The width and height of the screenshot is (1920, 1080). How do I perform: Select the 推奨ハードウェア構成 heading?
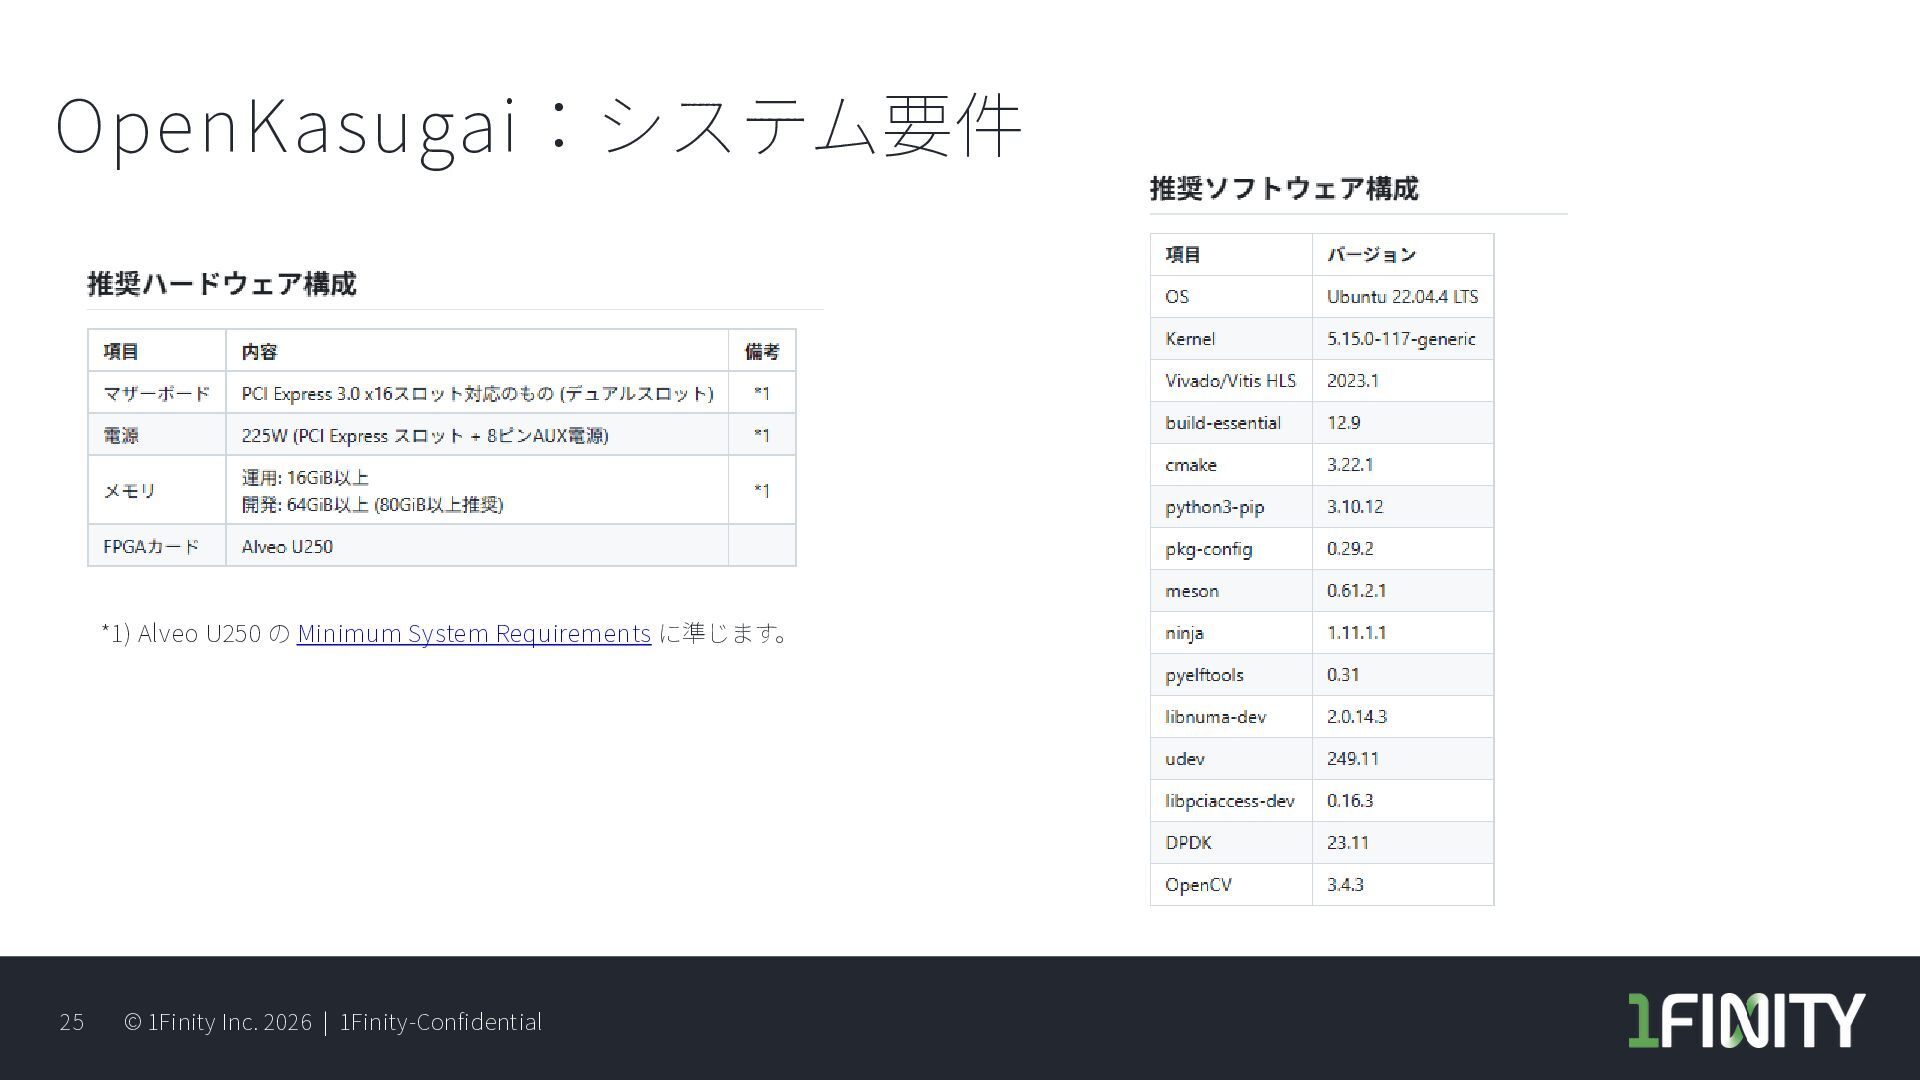click(x=222, y=284)
